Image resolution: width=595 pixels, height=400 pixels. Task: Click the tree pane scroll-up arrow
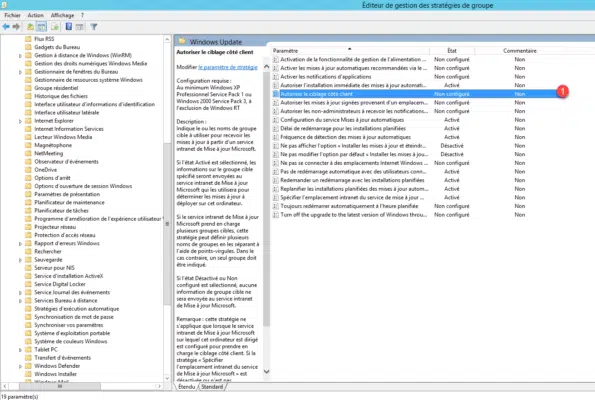(167, 39)
